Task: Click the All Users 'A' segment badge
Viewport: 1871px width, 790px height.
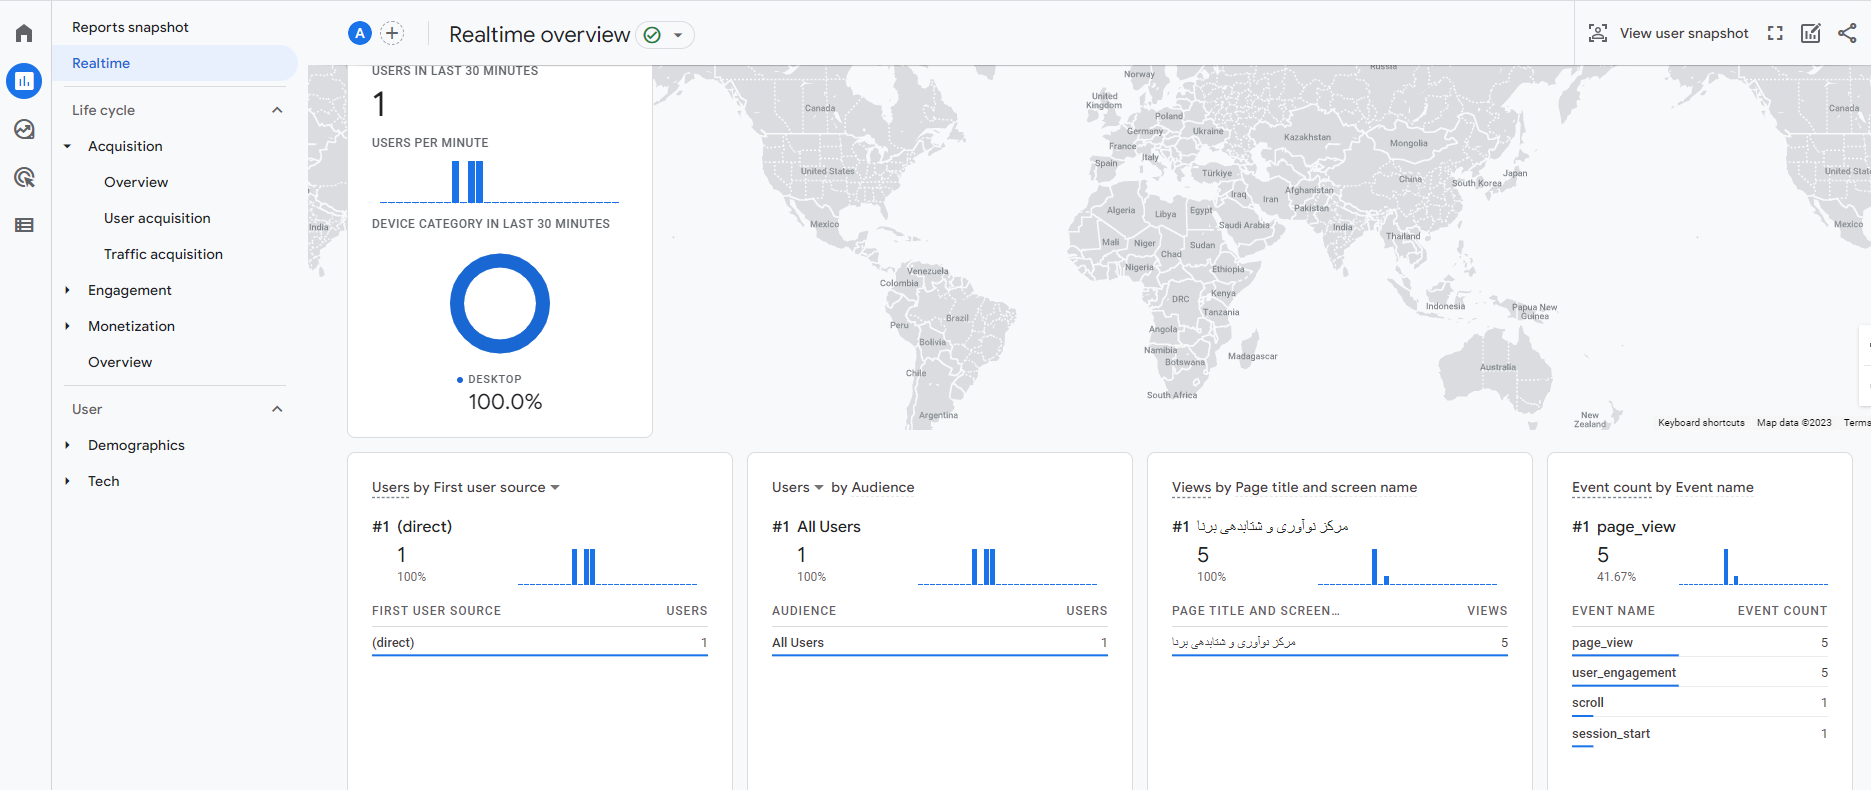Action: (x=360, y=33)
